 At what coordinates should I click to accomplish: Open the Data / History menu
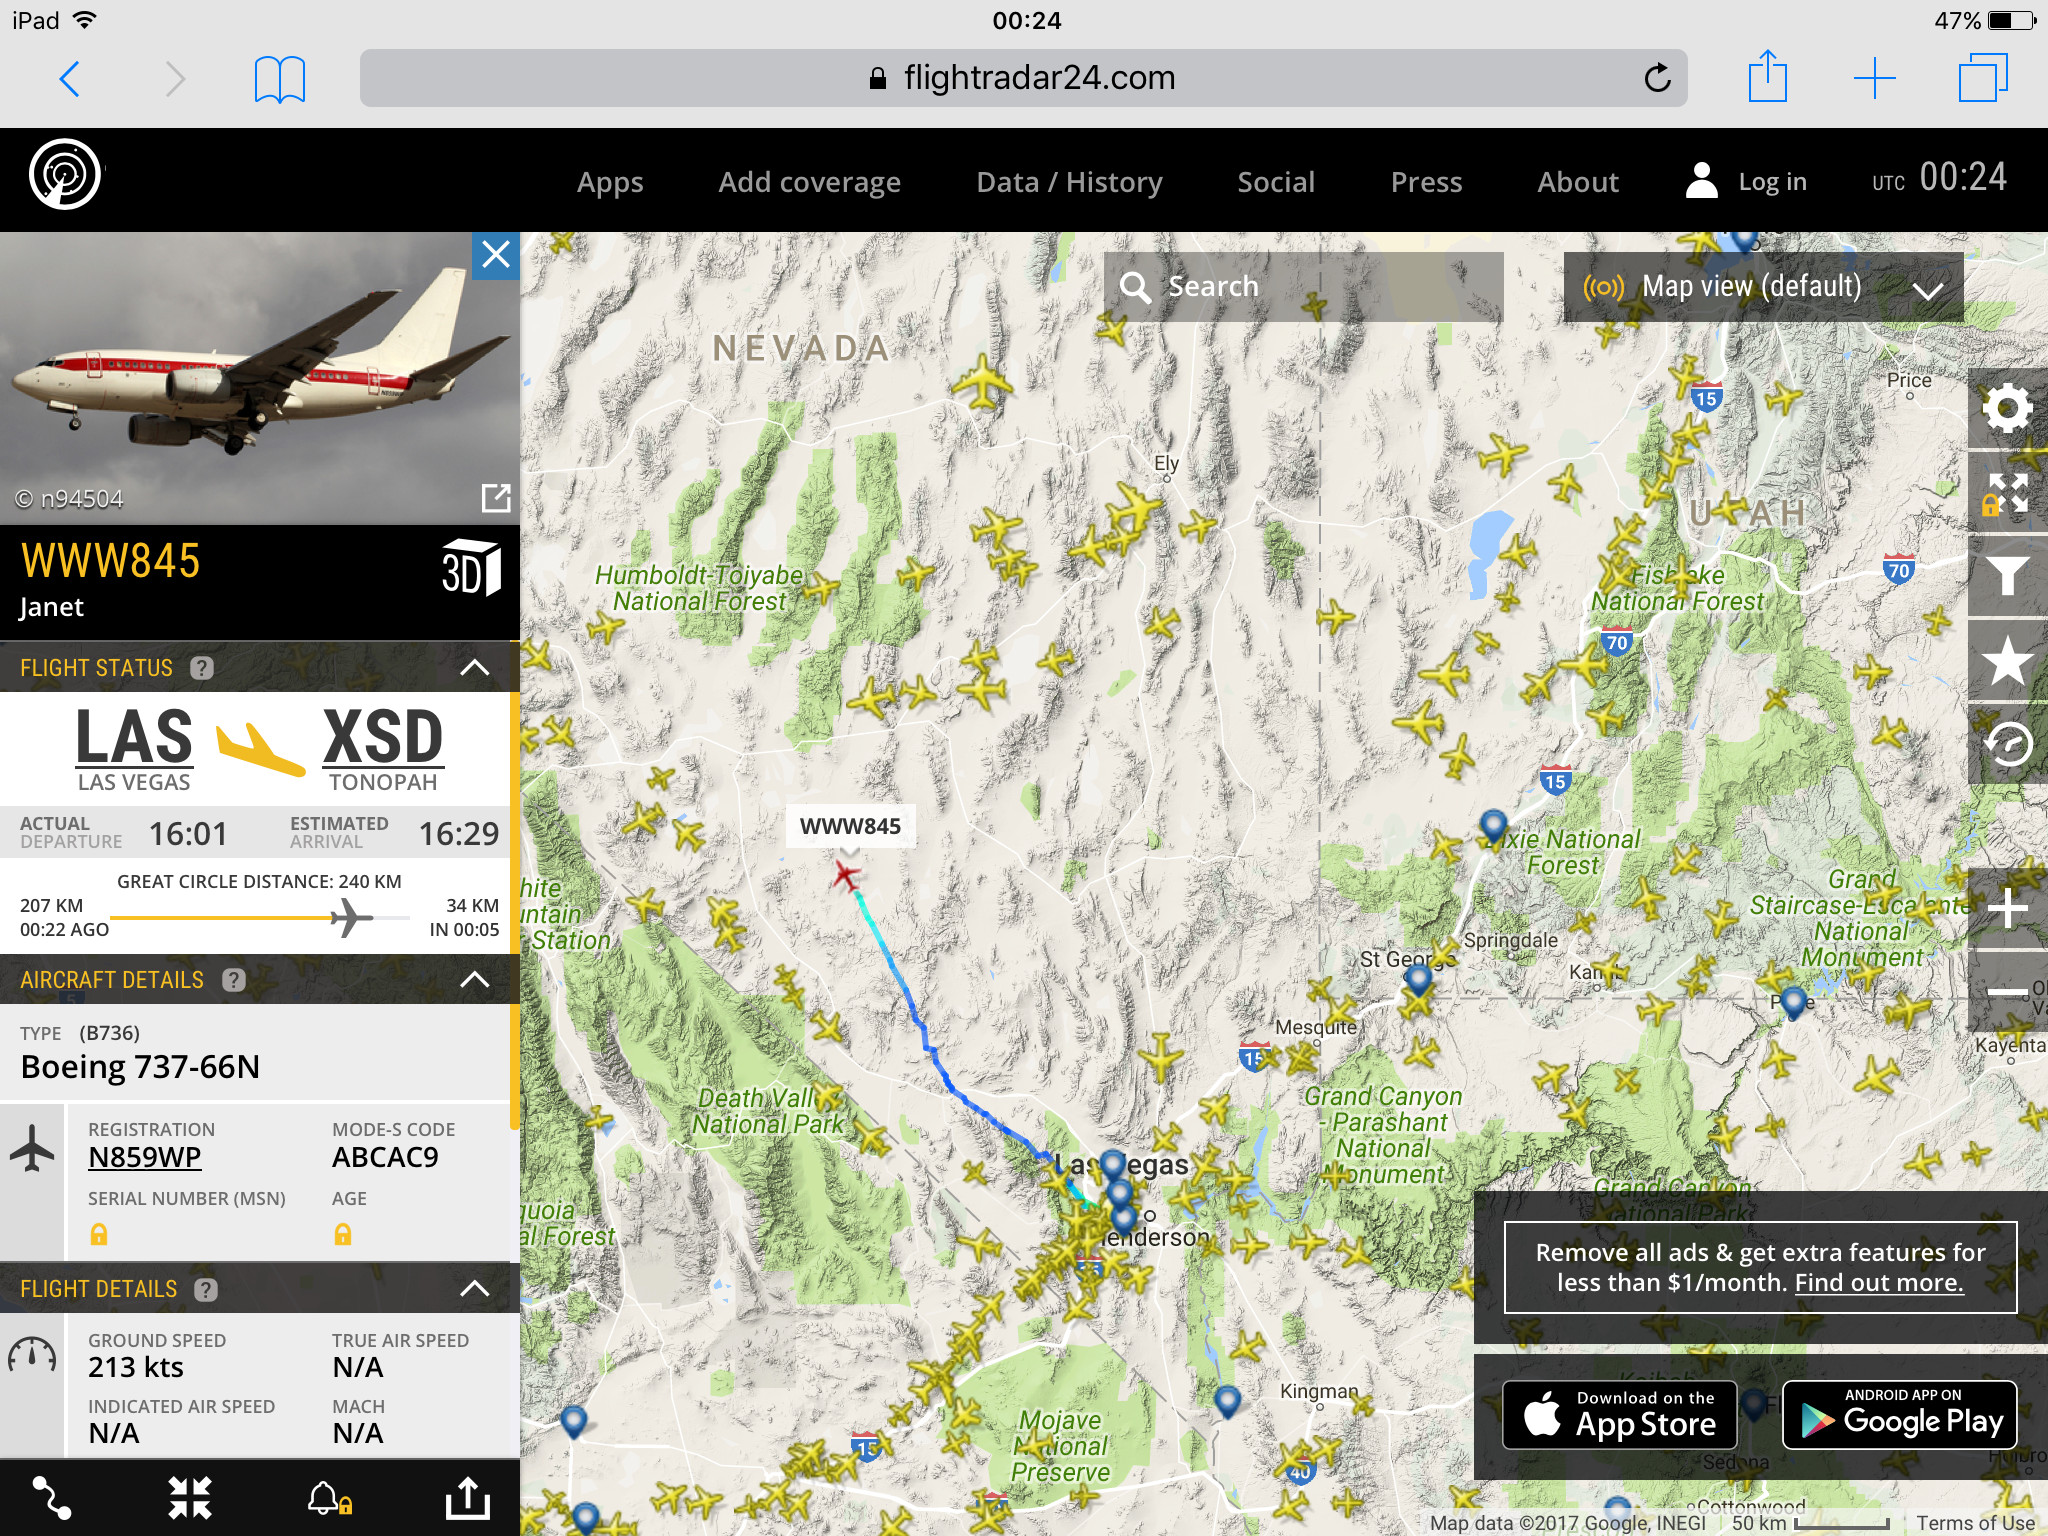click(1069, 182)
